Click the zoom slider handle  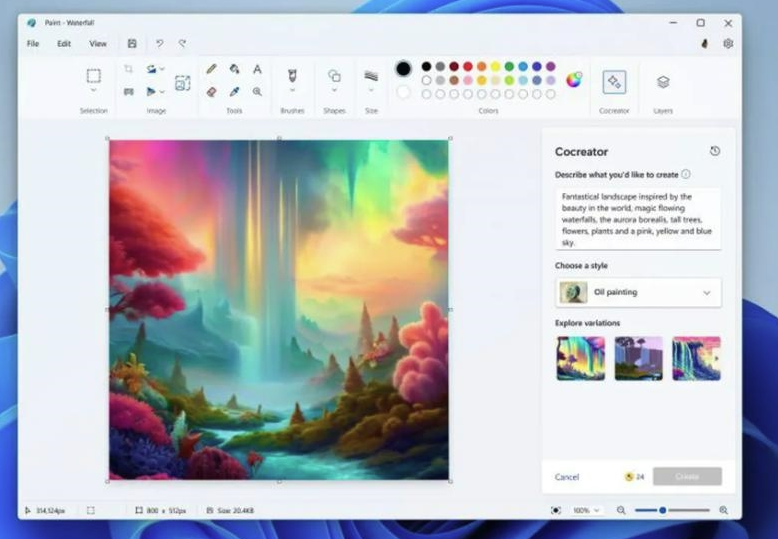(662, 510)
